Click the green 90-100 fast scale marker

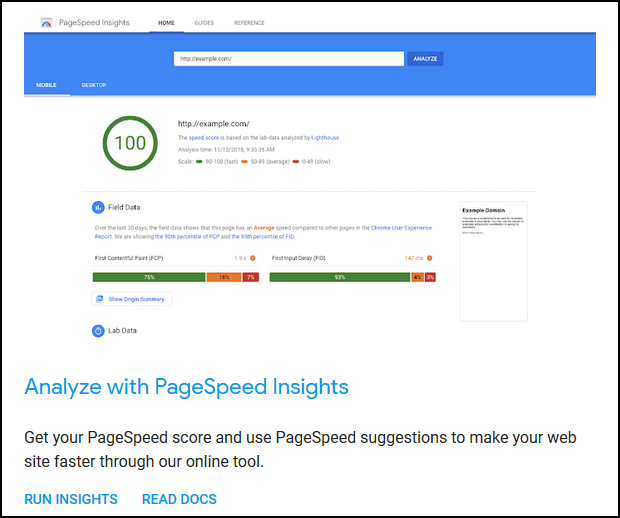tap(199, 161)
